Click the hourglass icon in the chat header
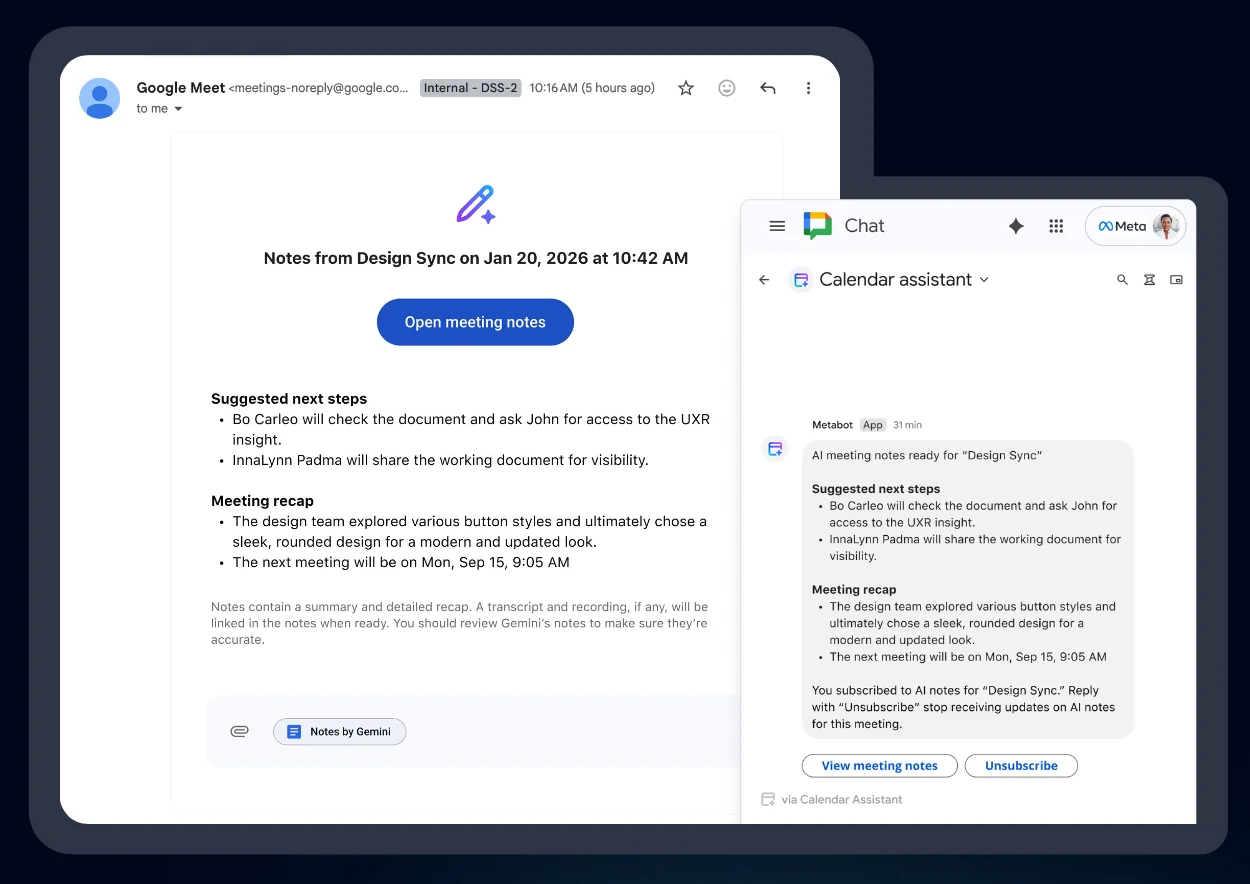1250x884 pixels. tap(1149, 280)
